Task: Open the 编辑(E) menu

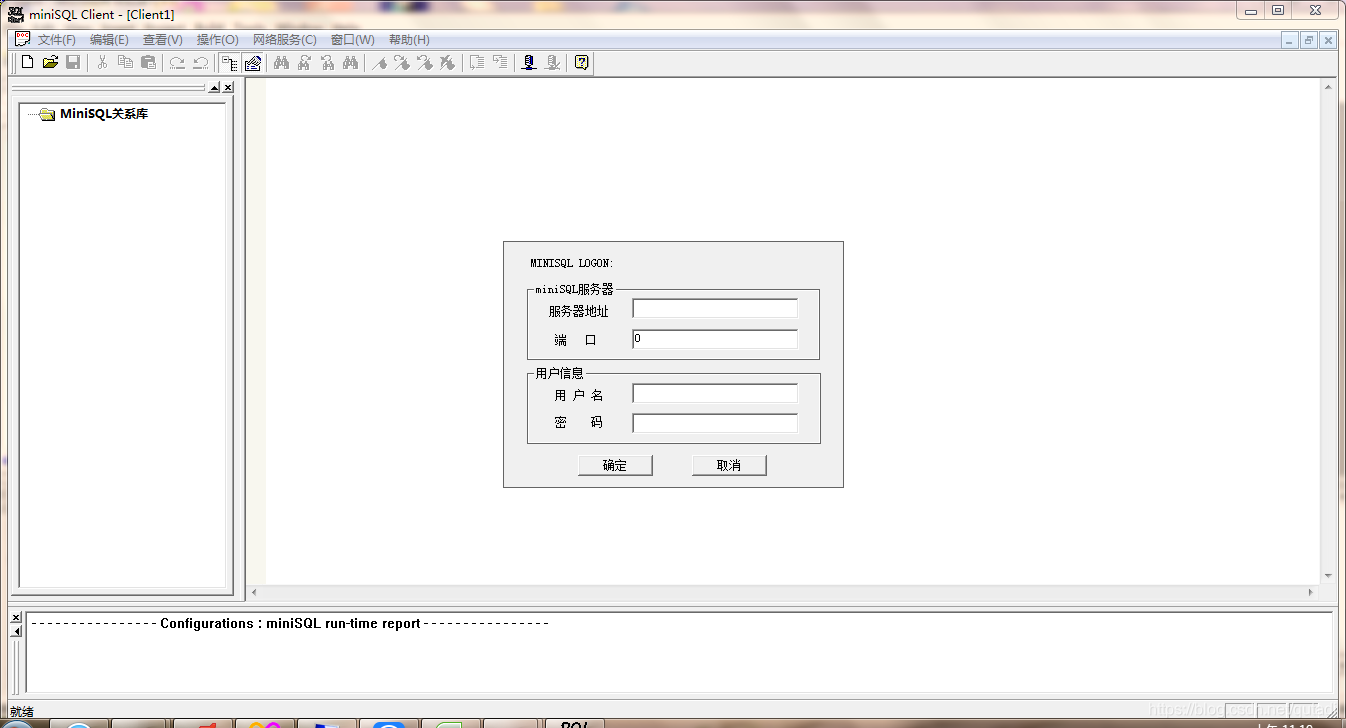Action: [109, 40]
